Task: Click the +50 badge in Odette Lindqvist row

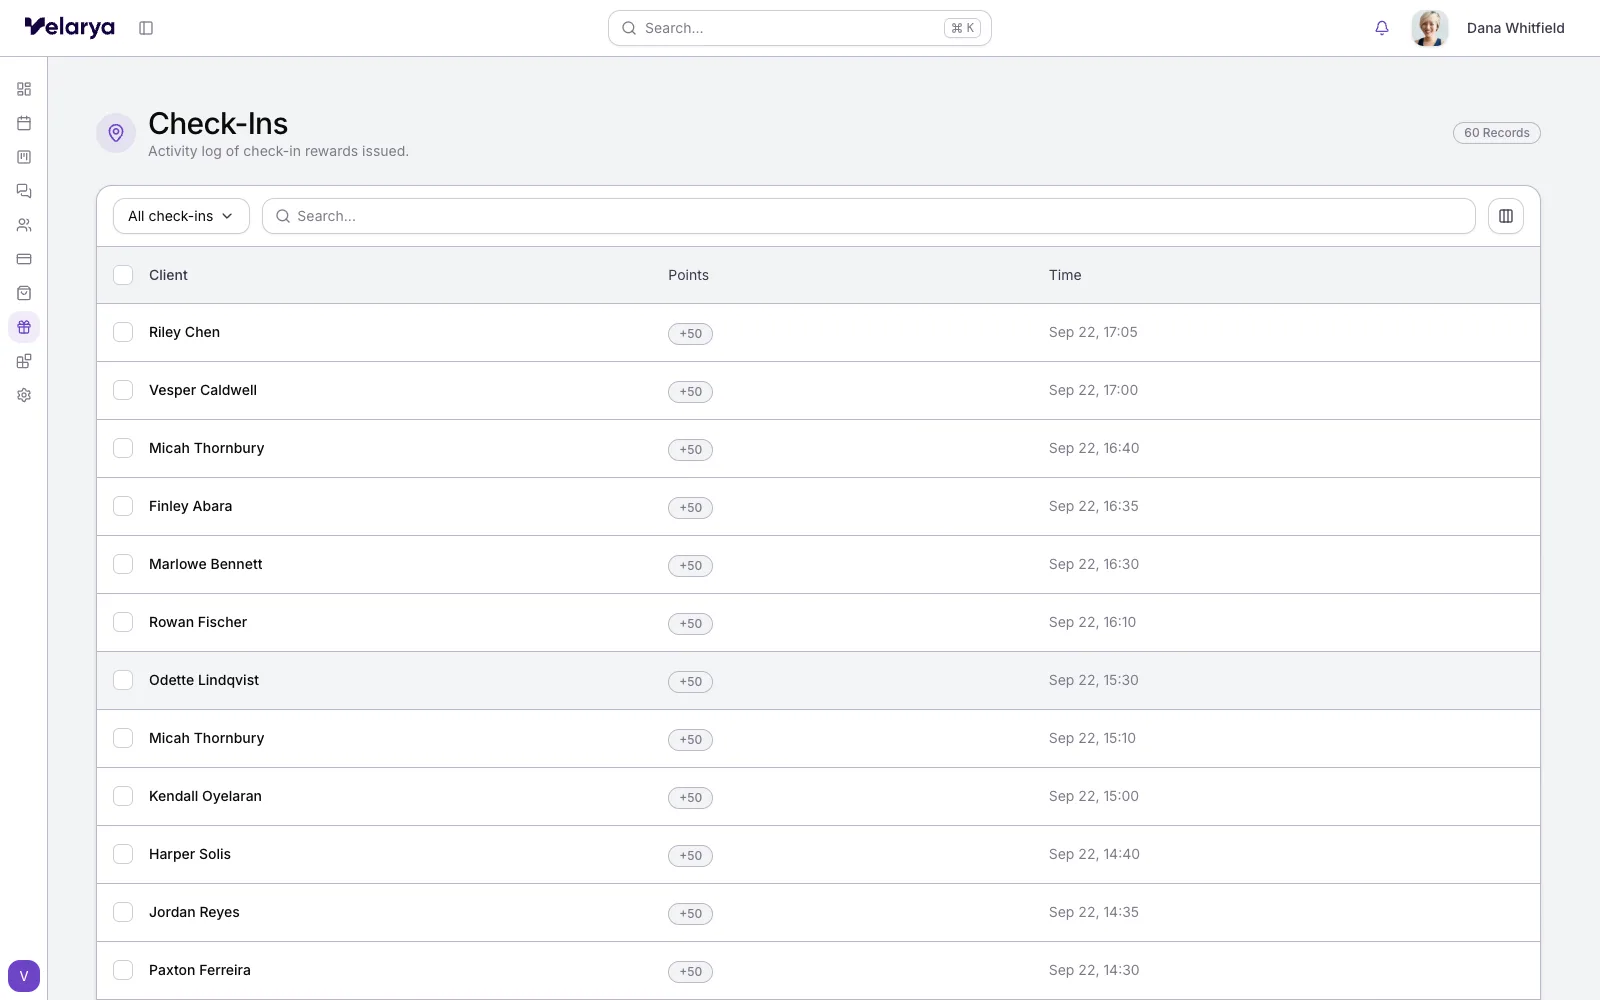Action: tap(690, 682)
